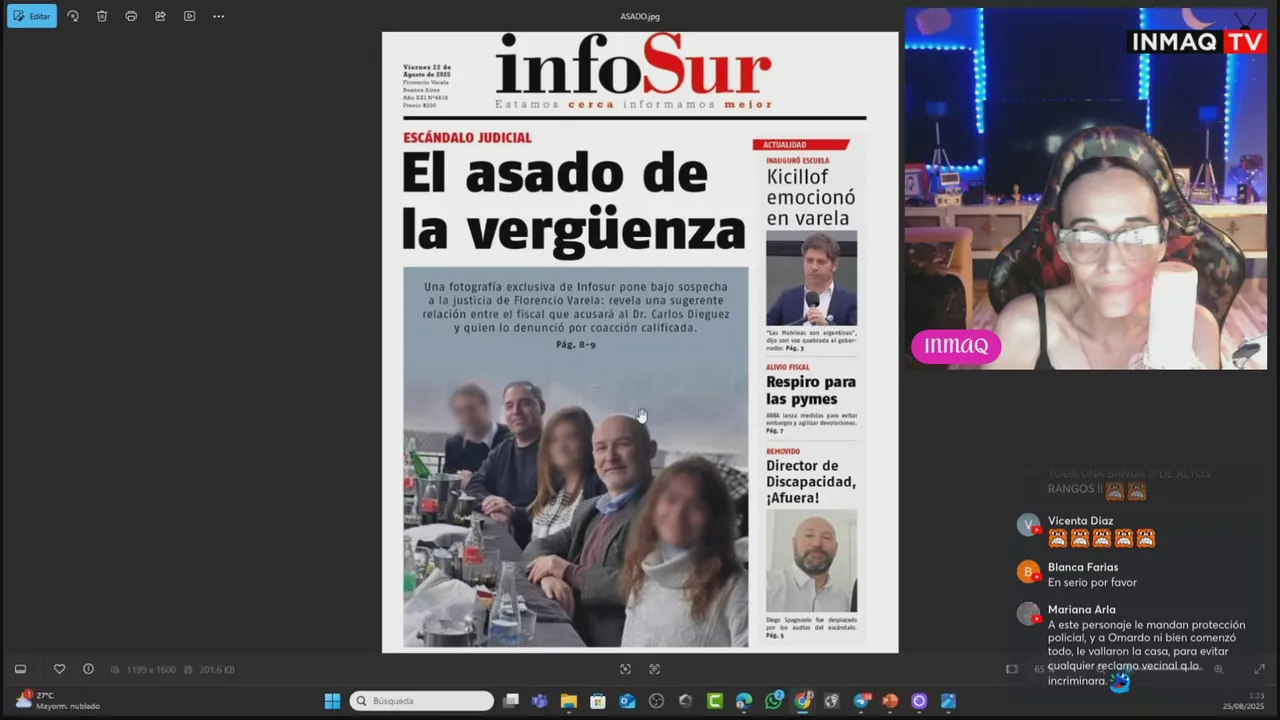Open the green Camtasia taskbar icon

(x=715, y=701)
